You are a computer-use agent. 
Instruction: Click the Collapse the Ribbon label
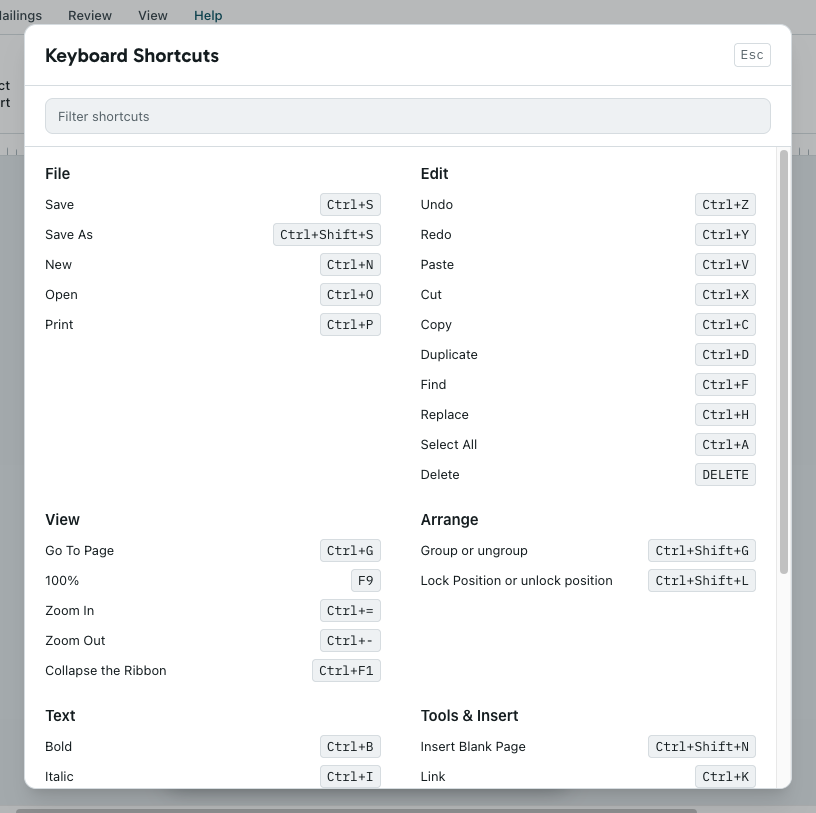click(106, 670)
